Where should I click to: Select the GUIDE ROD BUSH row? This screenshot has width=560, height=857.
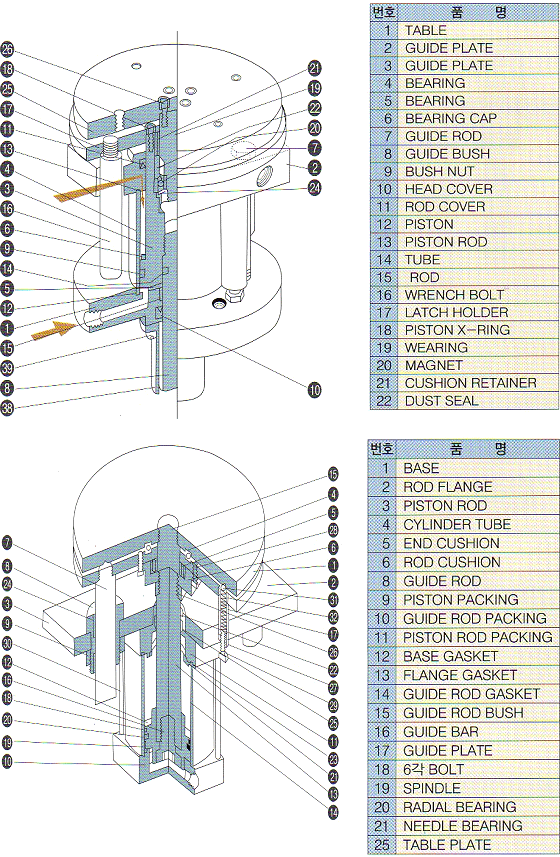click(464, 713)
